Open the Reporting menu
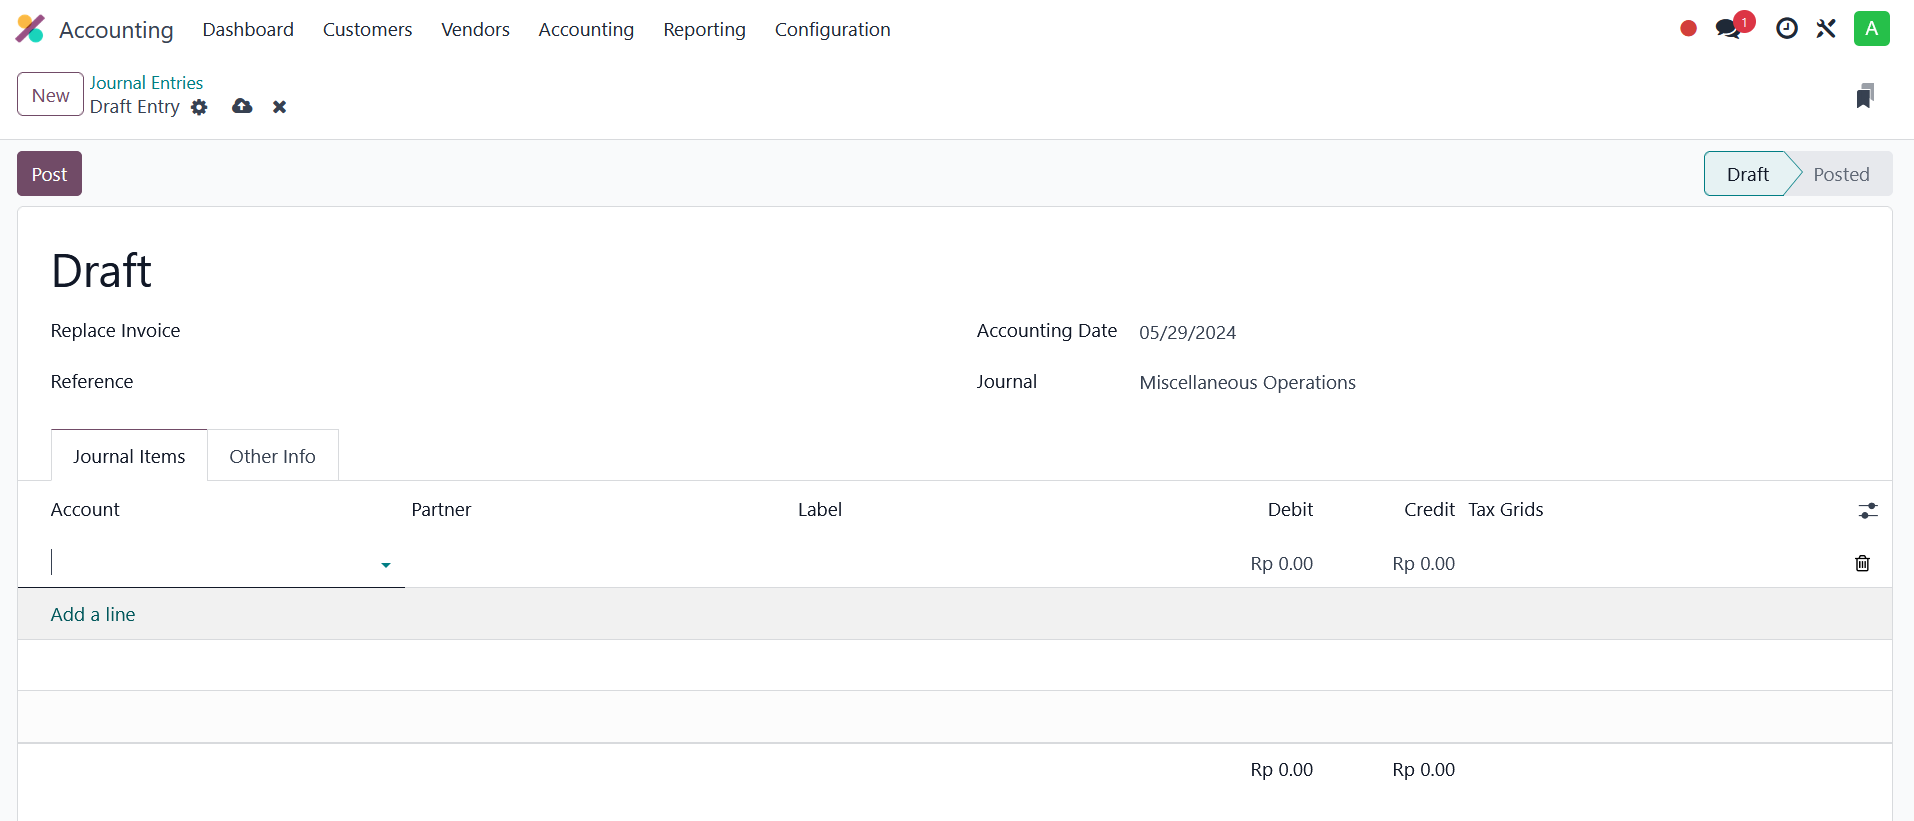The height and width of the screenshot is (821, 1914). [704, 30]
